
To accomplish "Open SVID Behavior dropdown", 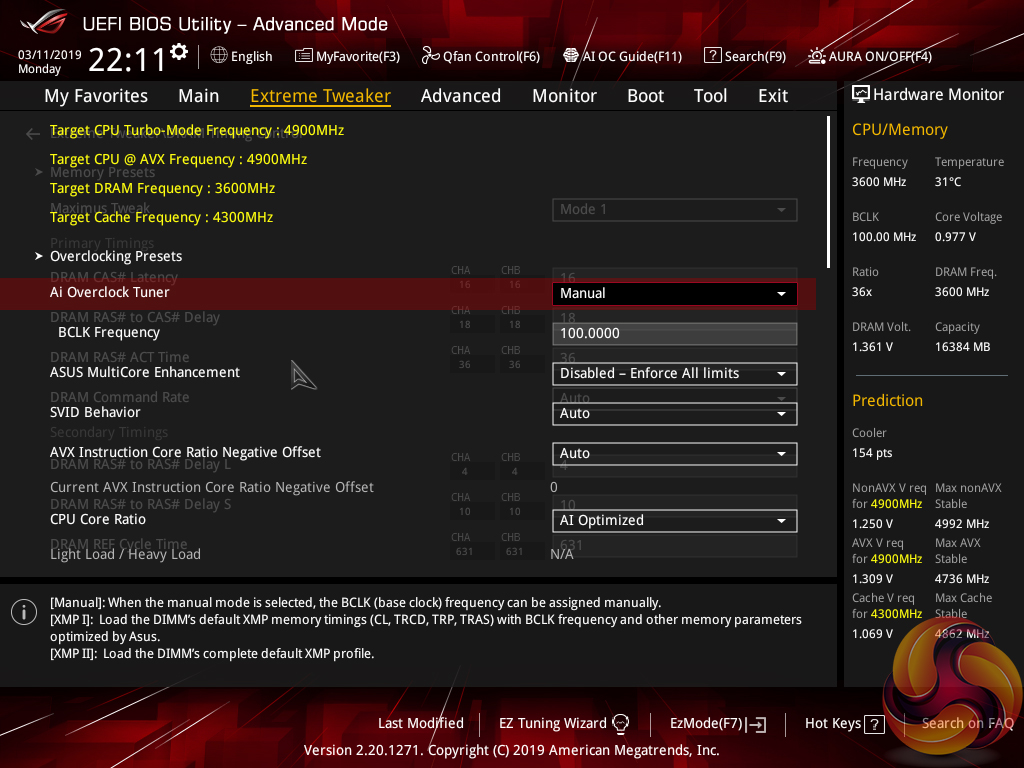I will point(674,414).
